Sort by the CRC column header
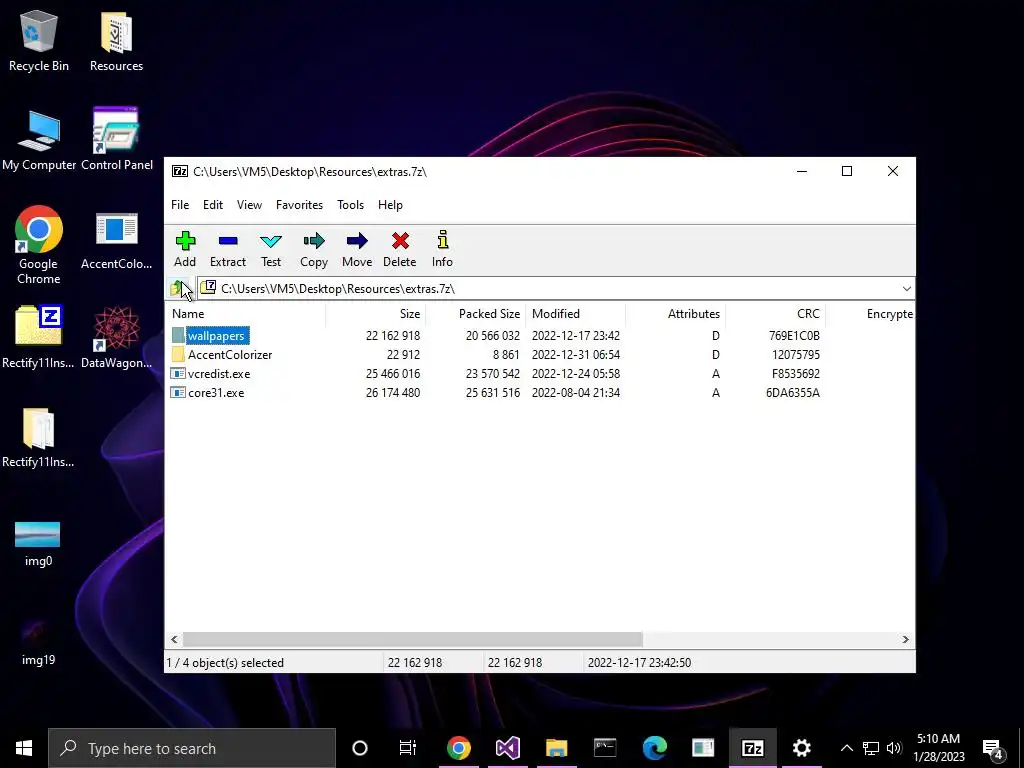This screenshot has height=768, width=1024. [x=775, y=314]
